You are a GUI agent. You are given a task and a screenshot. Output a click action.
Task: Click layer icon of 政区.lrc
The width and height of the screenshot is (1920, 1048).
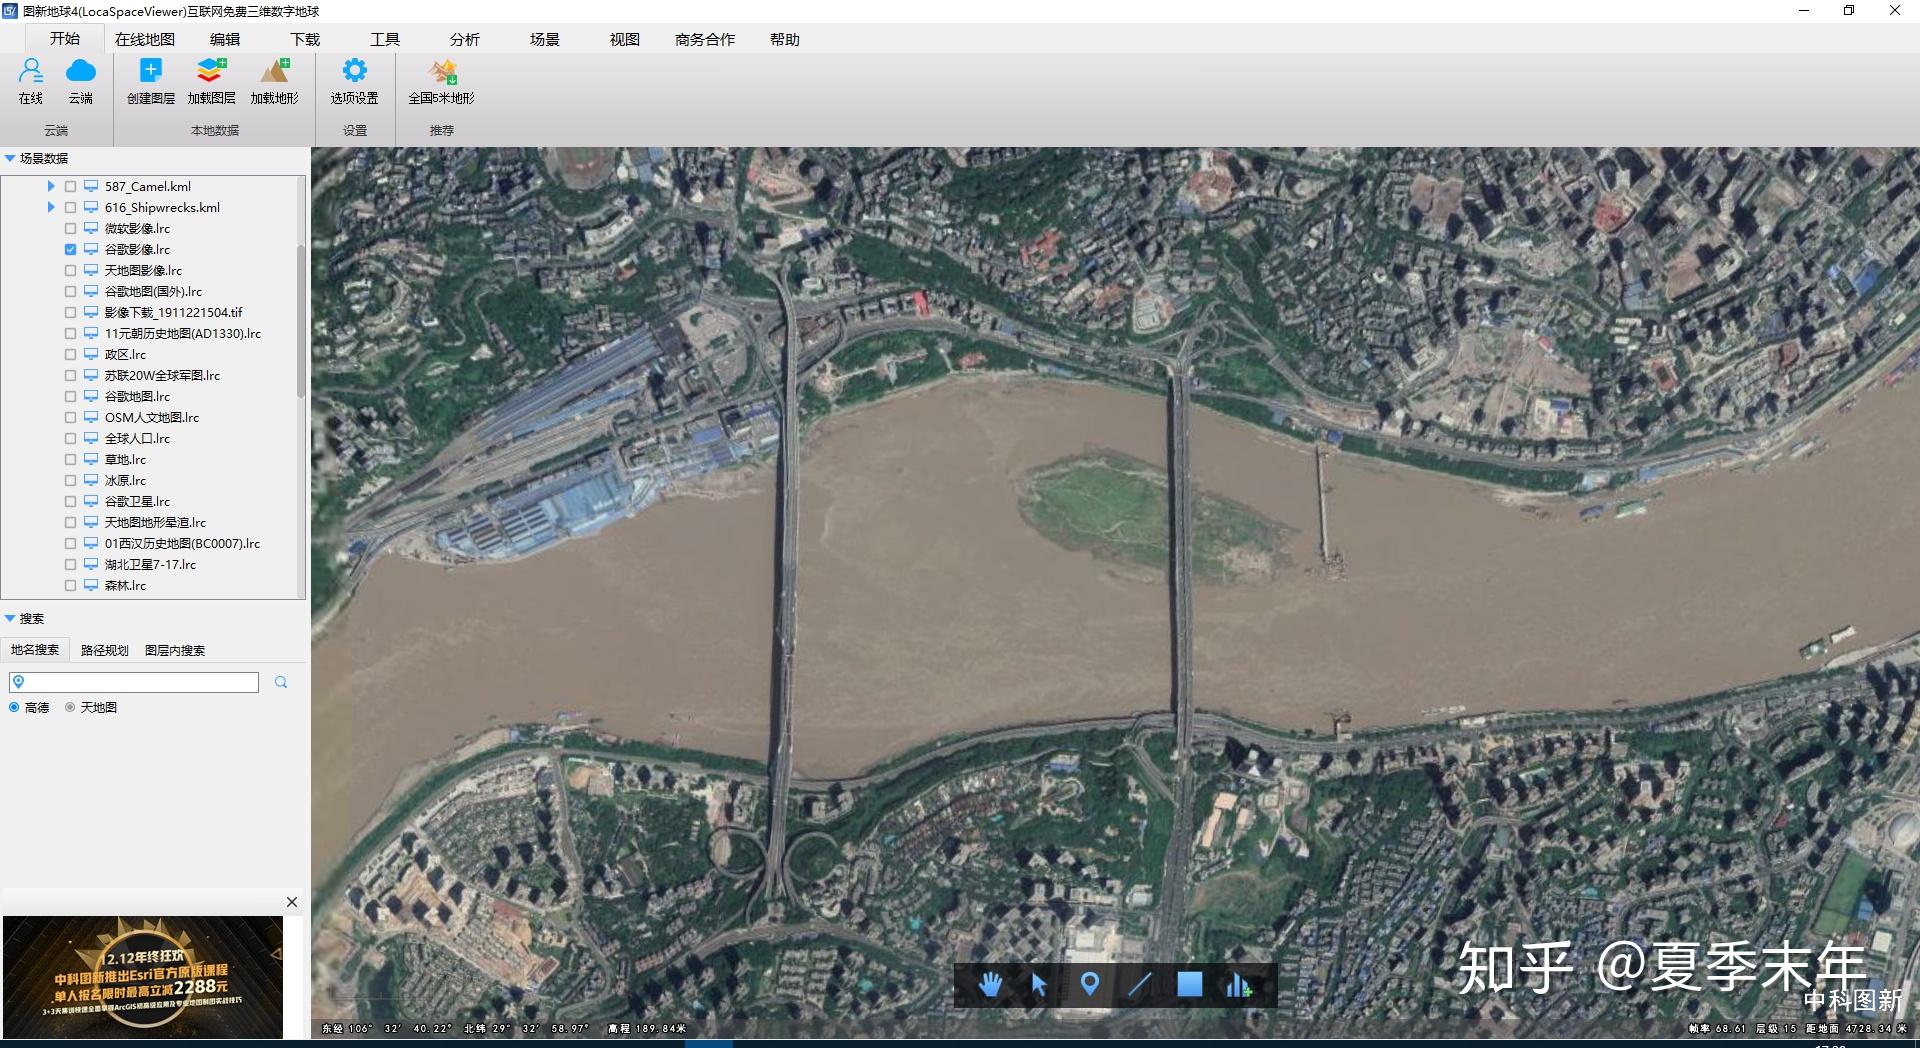[91, 354]
